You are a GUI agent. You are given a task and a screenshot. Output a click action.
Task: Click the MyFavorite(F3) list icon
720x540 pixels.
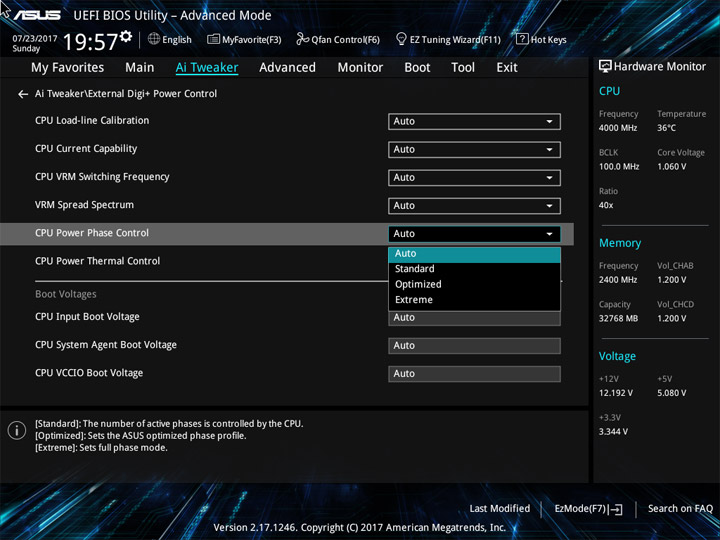coord(213,39)
